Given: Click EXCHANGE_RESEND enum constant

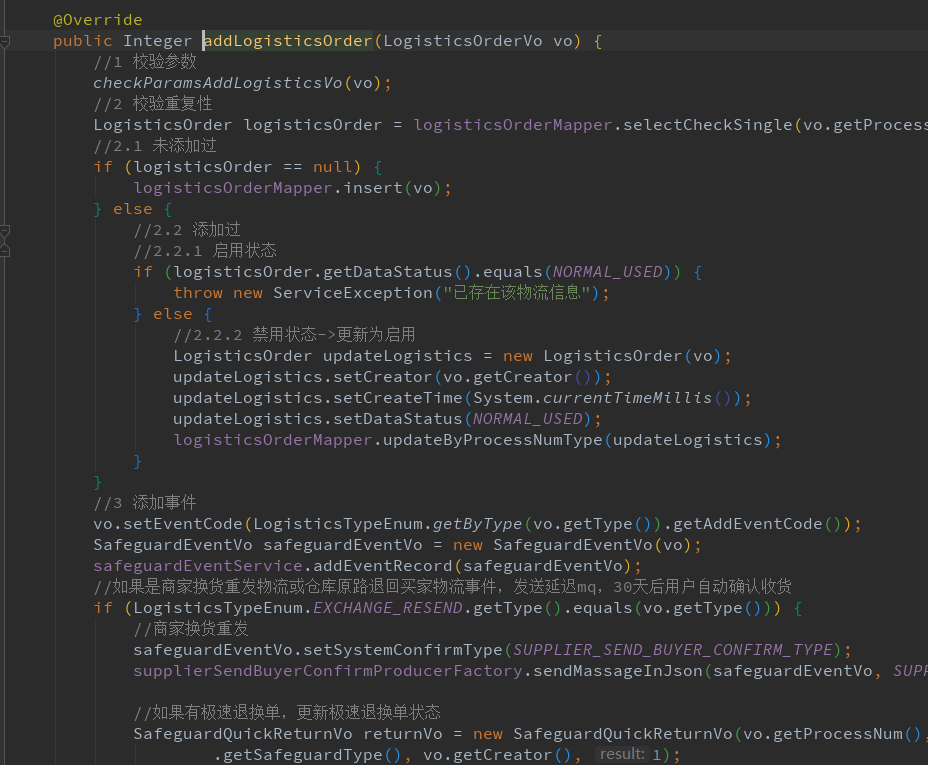Looking at the screenshot, I should pyautogui.click(x=388, y=608).
